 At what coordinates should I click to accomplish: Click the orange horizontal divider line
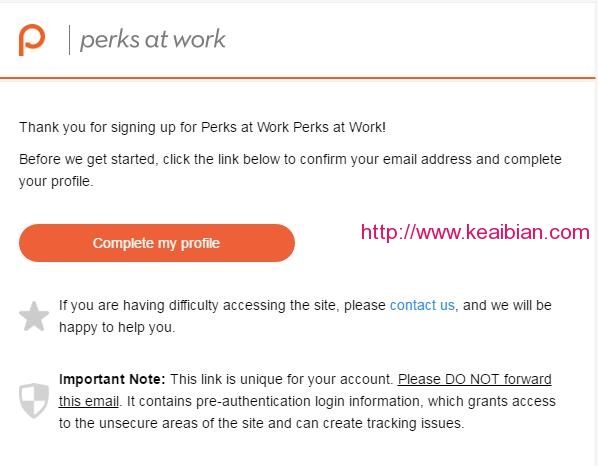click(297, 78)
